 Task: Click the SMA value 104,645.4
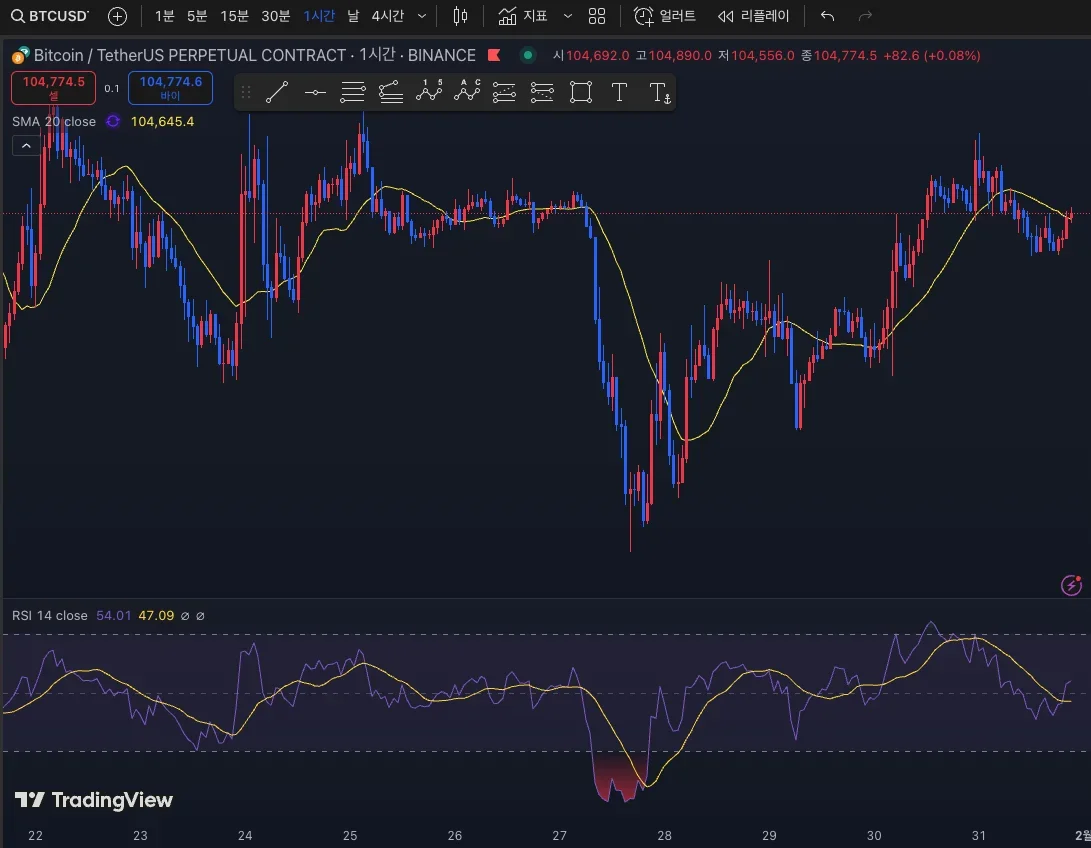coord(162,121)
